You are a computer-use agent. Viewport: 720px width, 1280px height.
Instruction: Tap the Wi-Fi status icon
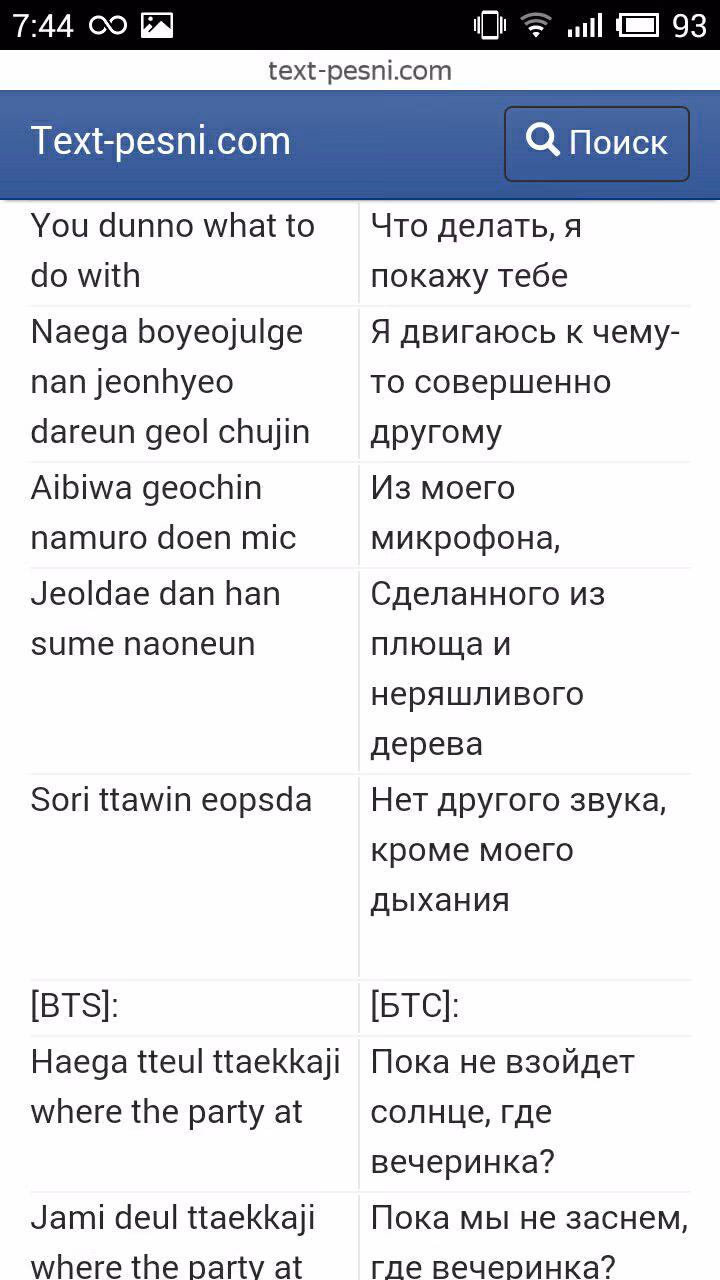pyautogui.click(x=537, y=25)
